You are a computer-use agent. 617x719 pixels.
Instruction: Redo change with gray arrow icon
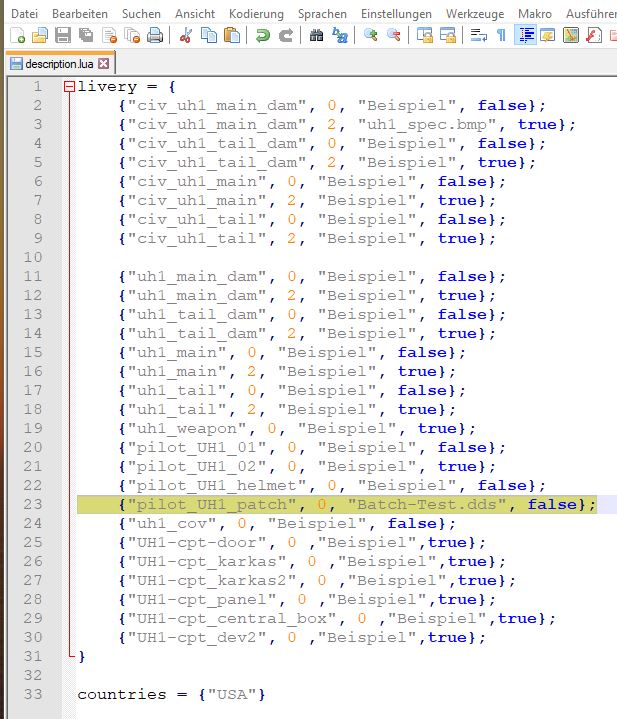click(x=286, y=35)
